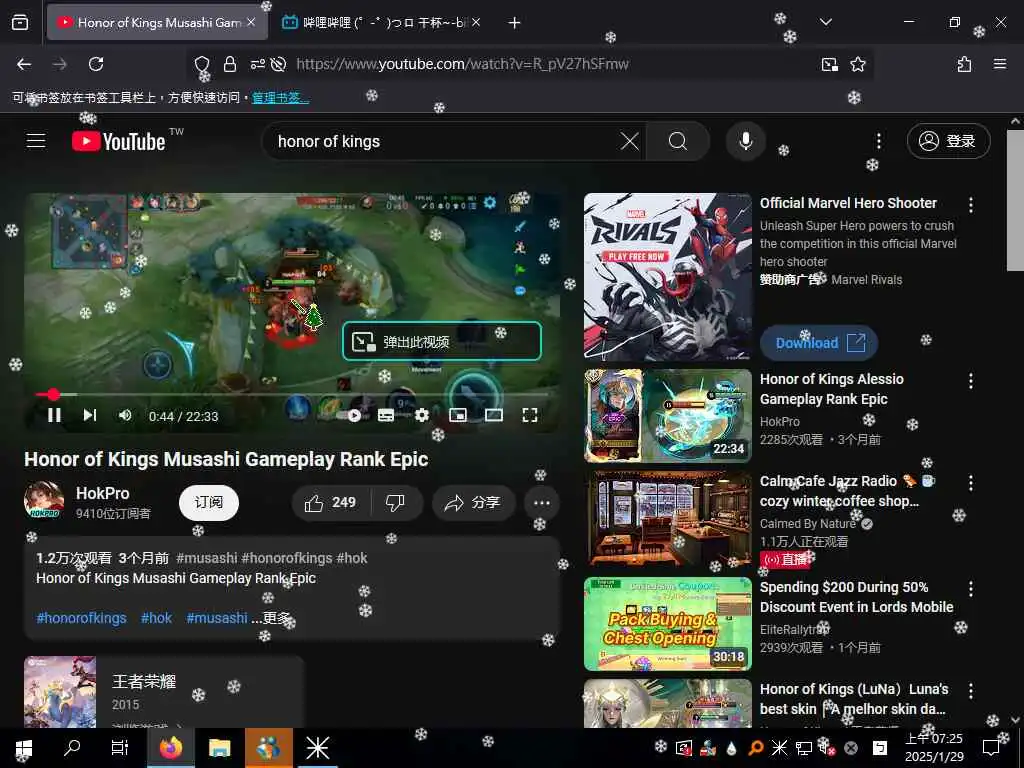Open the 王者荣耀 game card

(164, 692)
